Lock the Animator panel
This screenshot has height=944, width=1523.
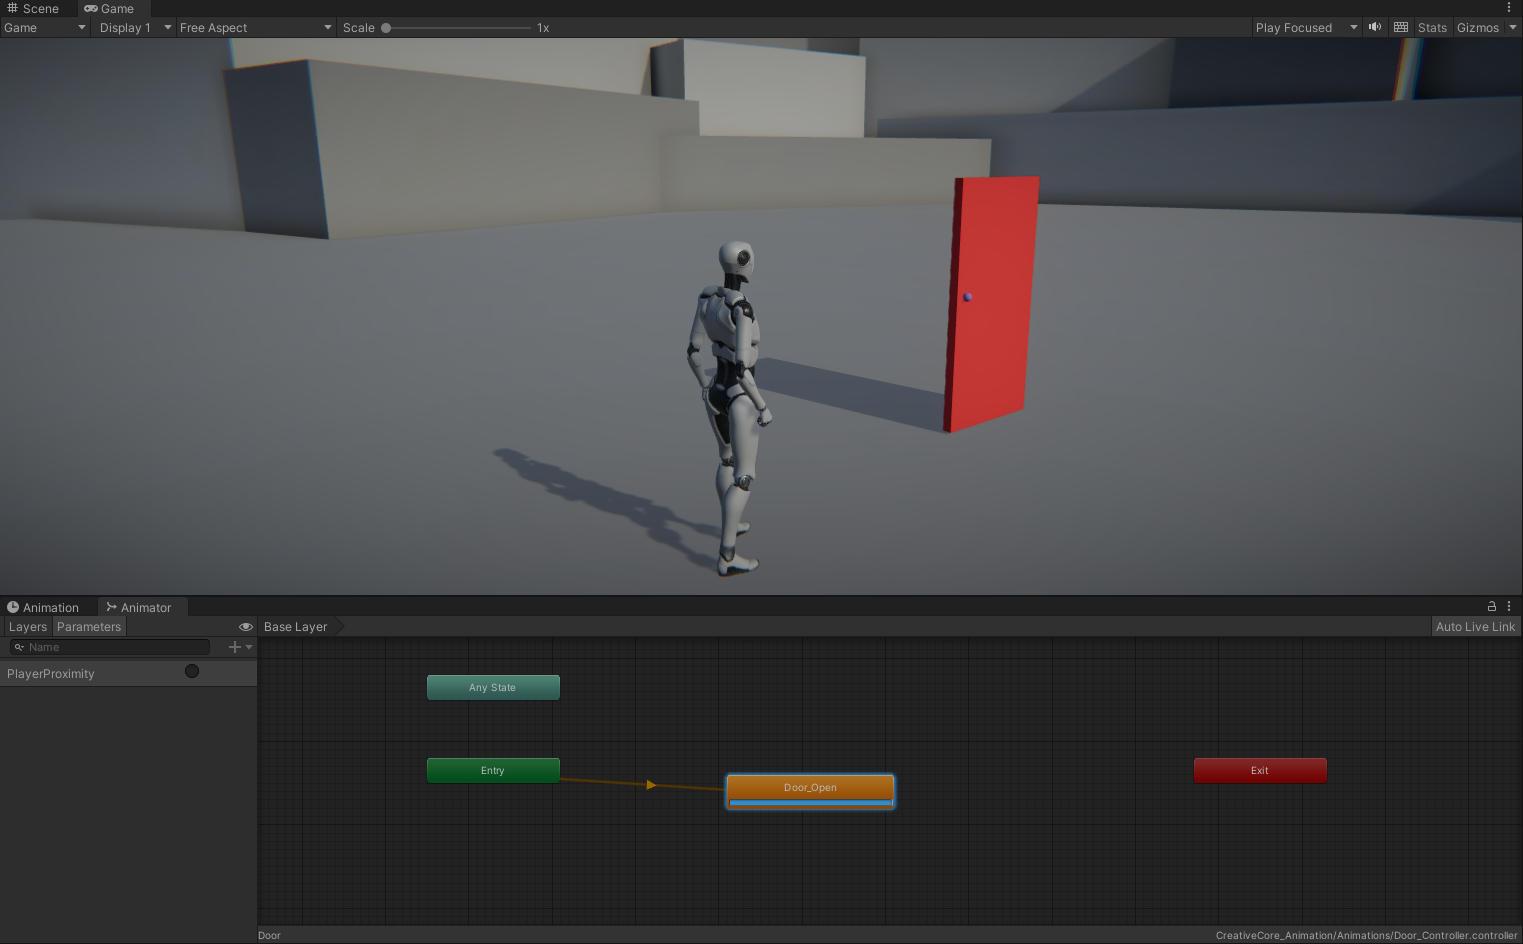1492,606
